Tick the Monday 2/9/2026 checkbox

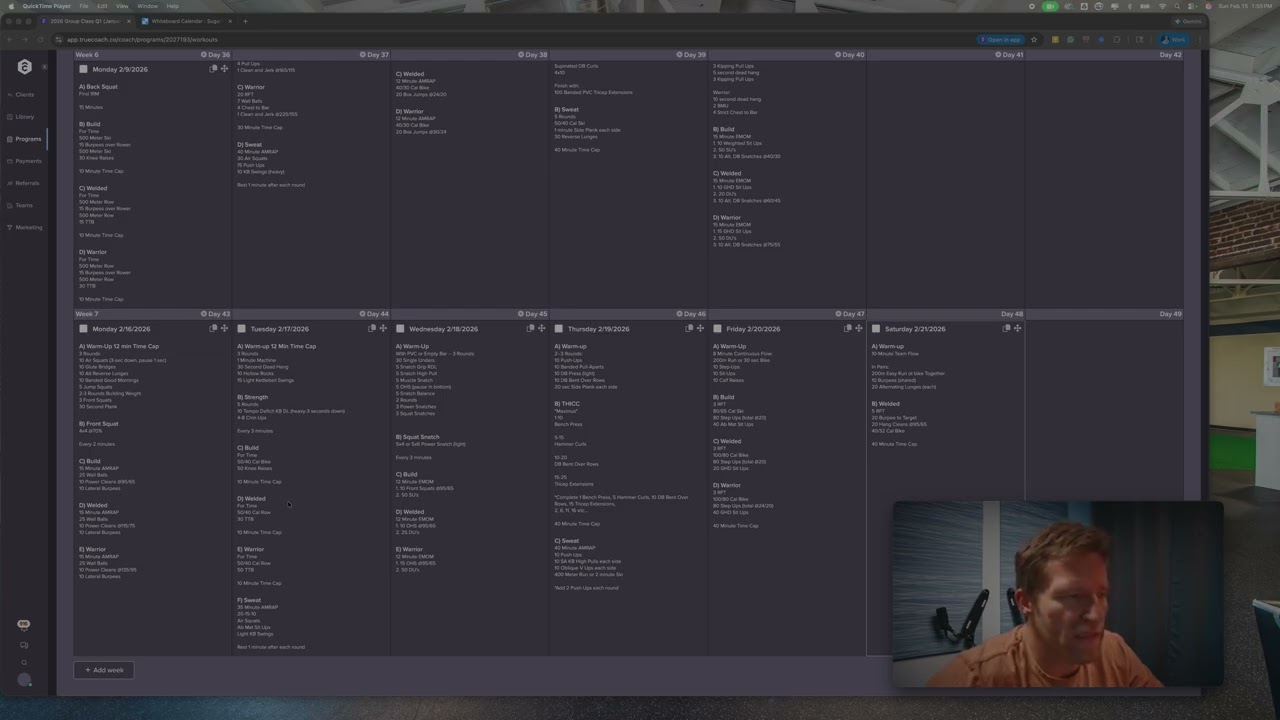[x=83, y=69]
